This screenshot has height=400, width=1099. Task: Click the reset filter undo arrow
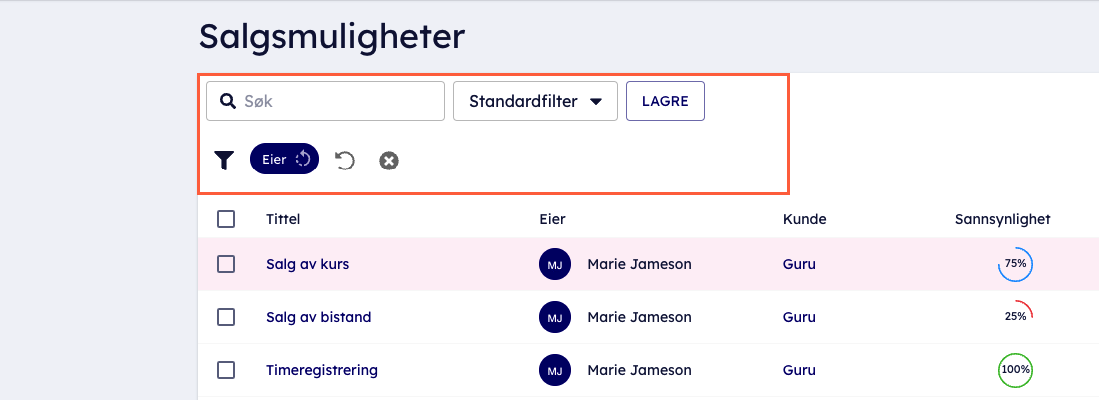(345, 160)
